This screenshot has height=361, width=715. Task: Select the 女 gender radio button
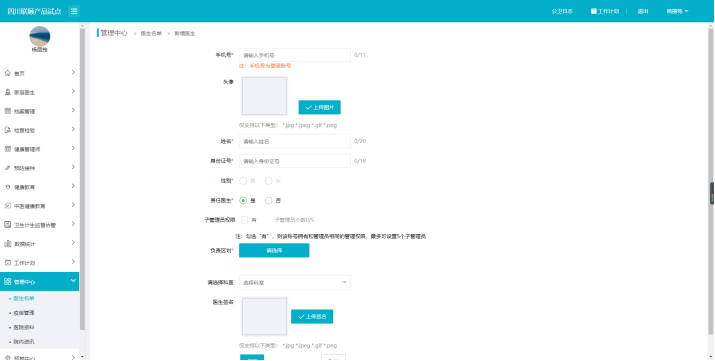(x=269, y=181)
